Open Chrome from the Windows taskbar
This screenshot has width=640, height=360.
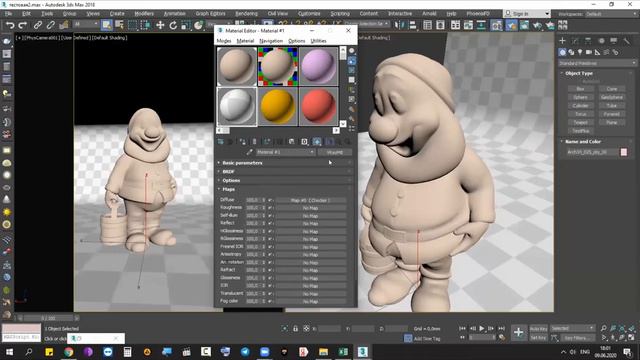pos(69,352)
